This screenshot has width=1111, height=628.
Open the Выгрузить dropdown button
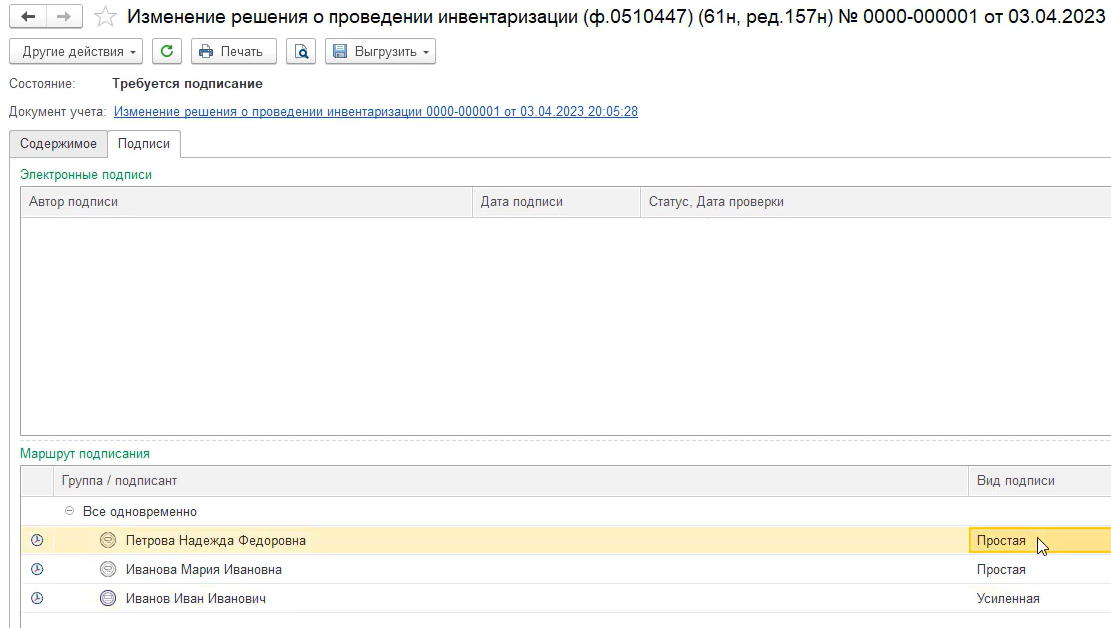[x=380, y=51]
